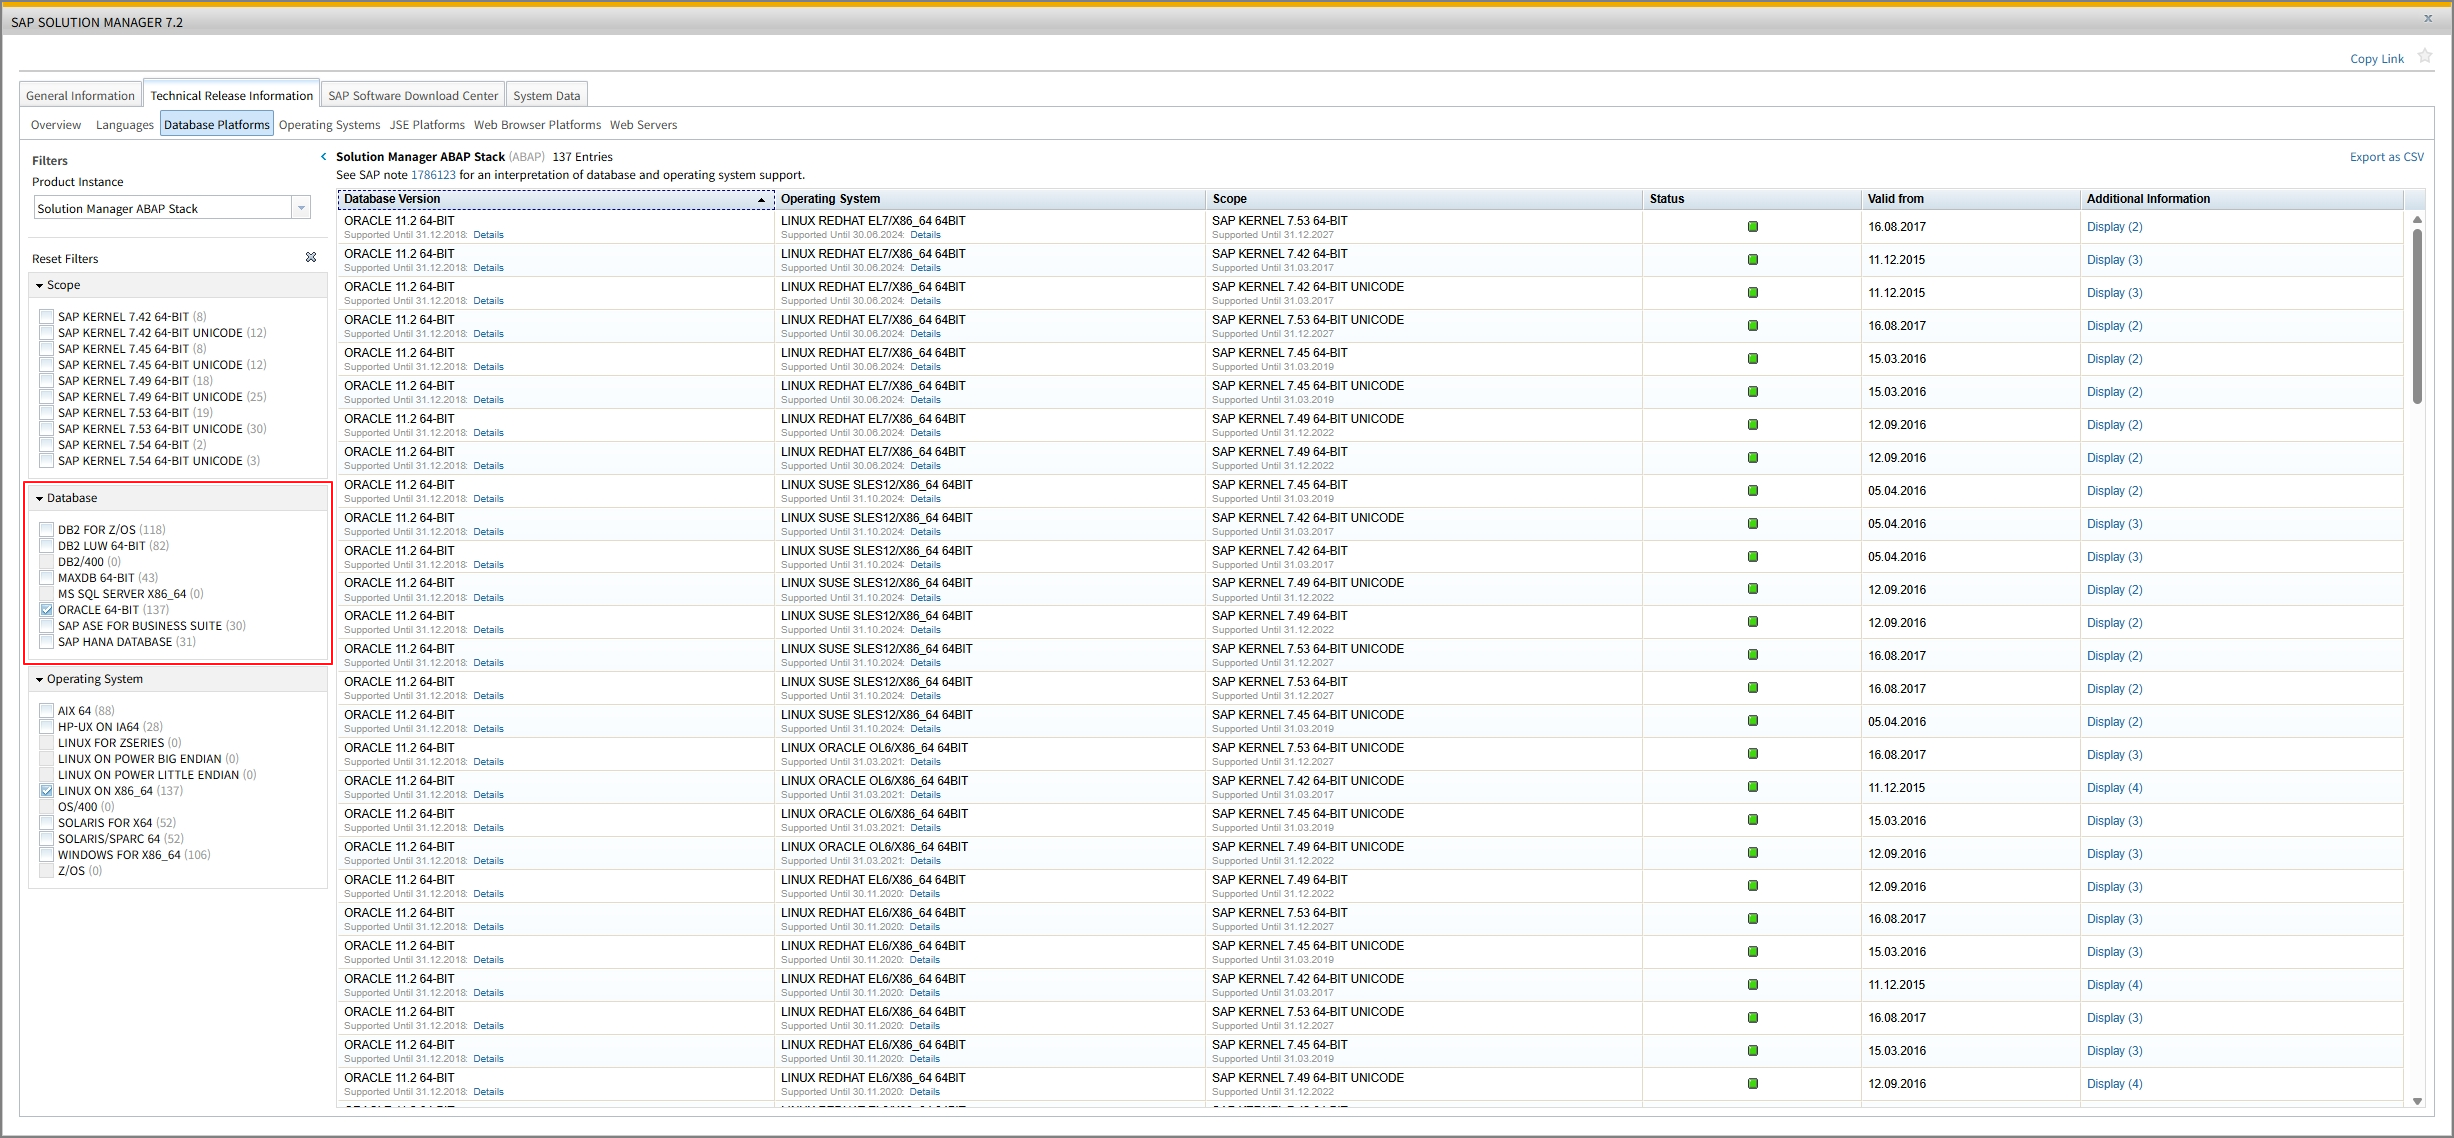Open Details link under first ORACLE 11.2 row

[x=488, y=235]
